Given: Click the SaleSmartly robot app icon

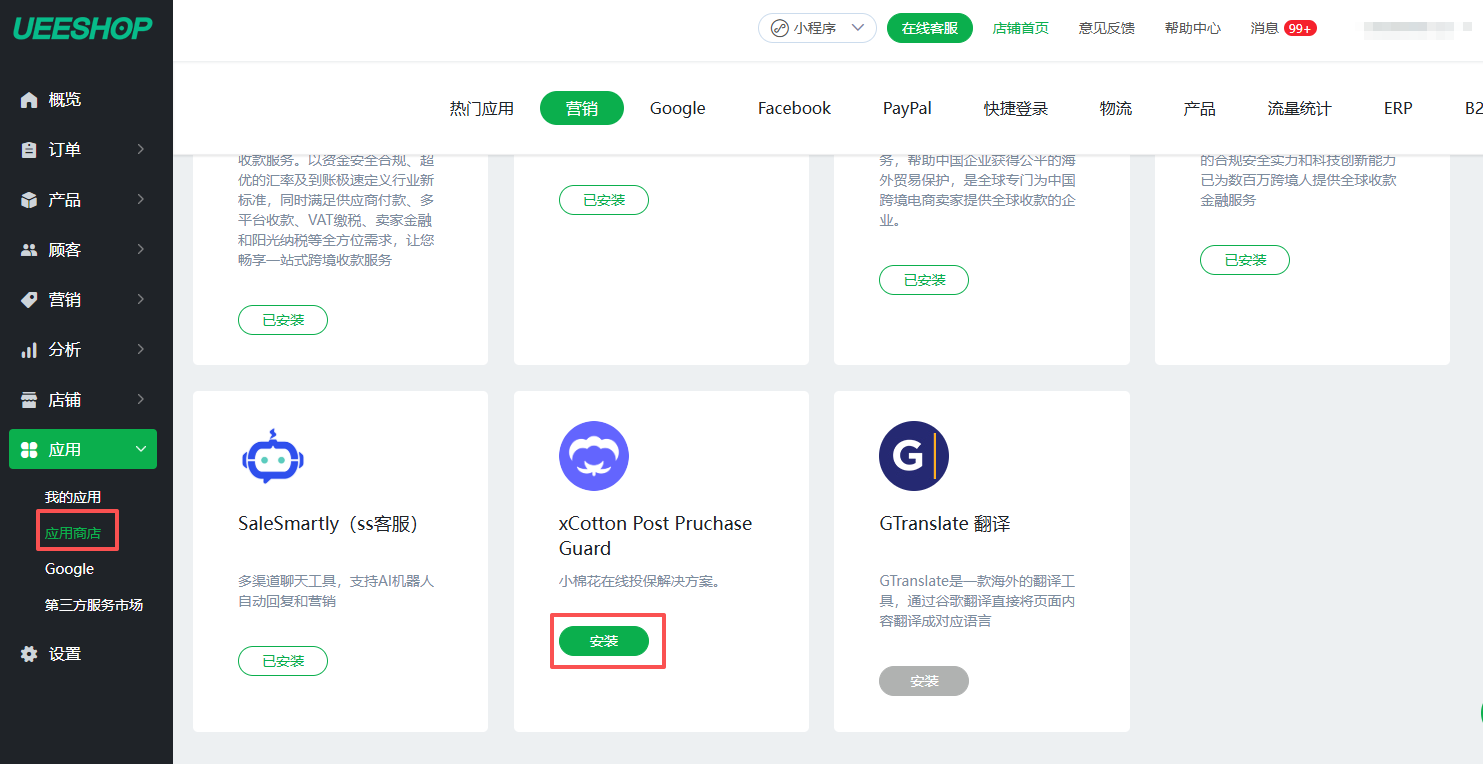Looking at the screenshot, I should (x=272, y=457).
